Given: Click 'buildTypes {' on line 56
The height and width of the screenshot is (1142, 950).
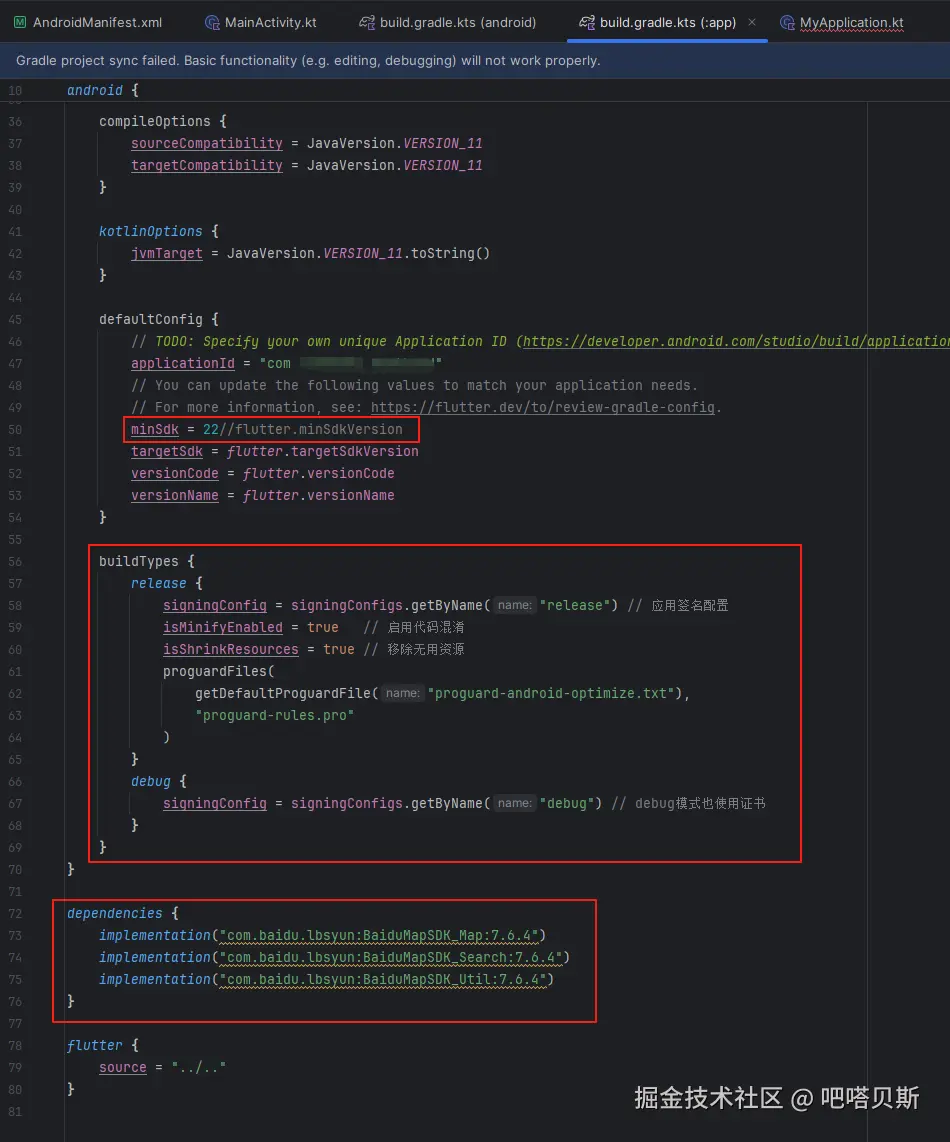Looking at the screenshot, I should coord(147,562).
